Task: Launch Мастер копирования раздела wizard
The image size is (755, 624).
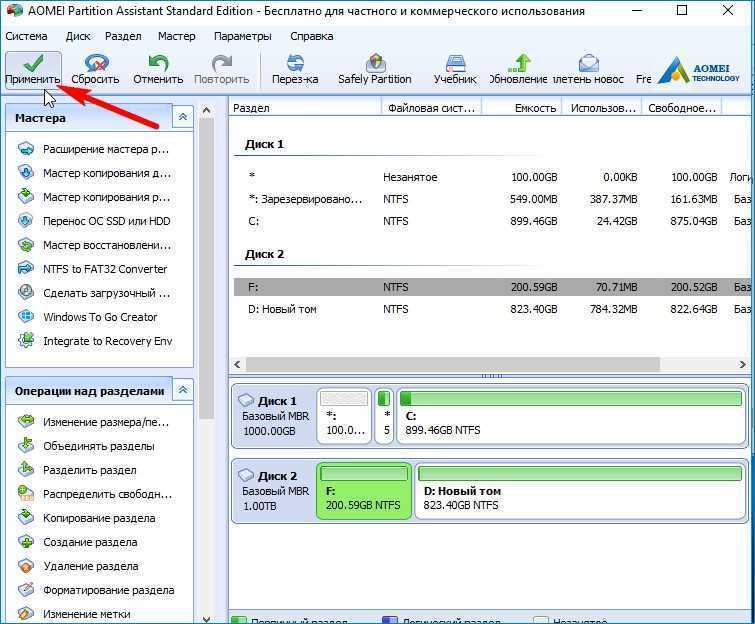Action: 93,197
